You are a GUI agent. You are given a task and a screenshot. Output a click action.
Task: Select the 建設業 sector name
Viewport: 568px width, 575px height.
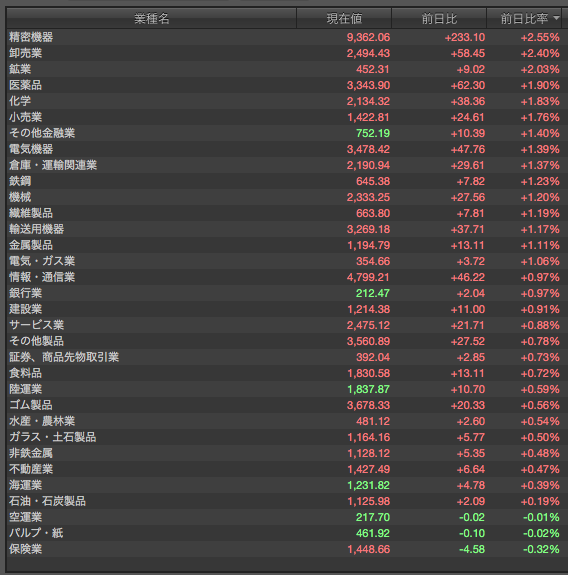click(26, 309)
